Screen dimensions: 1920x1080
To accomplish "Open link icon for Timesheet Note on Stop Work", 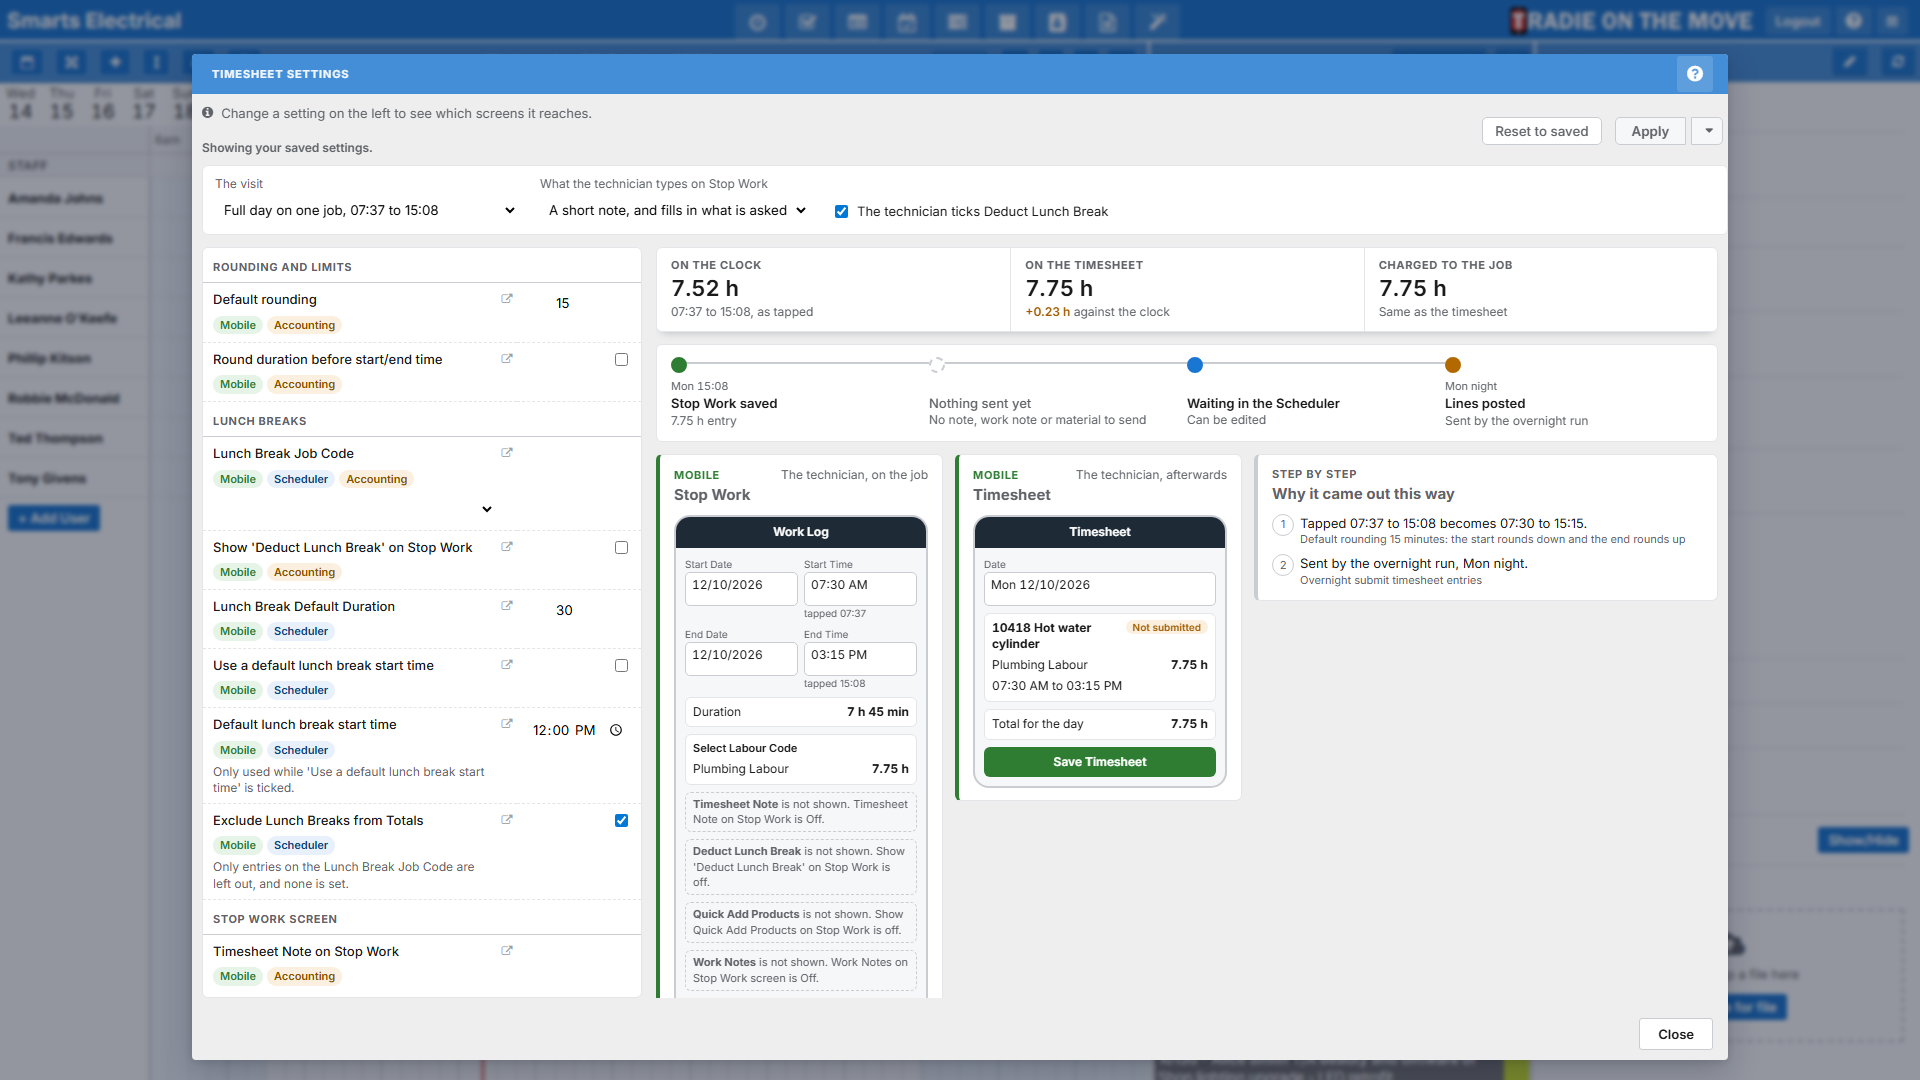I will tap(507, 951).
